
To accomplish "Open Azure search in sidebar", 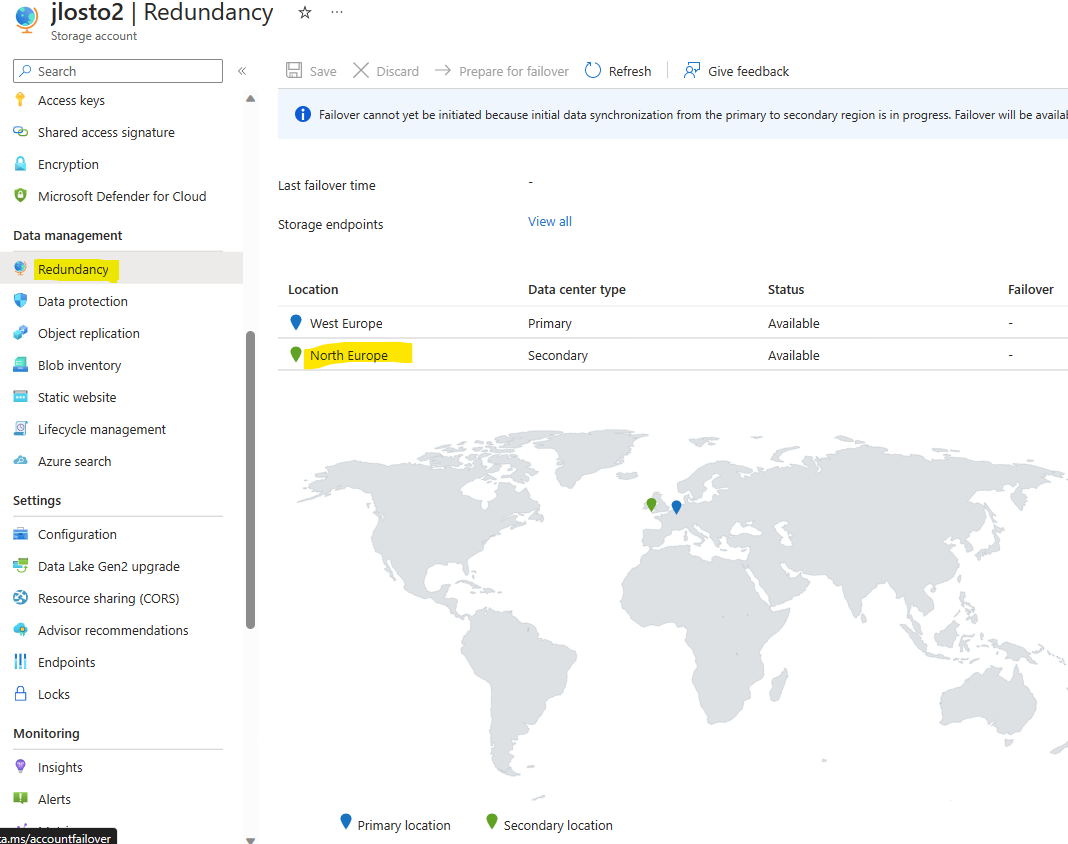I will (74, 461).
